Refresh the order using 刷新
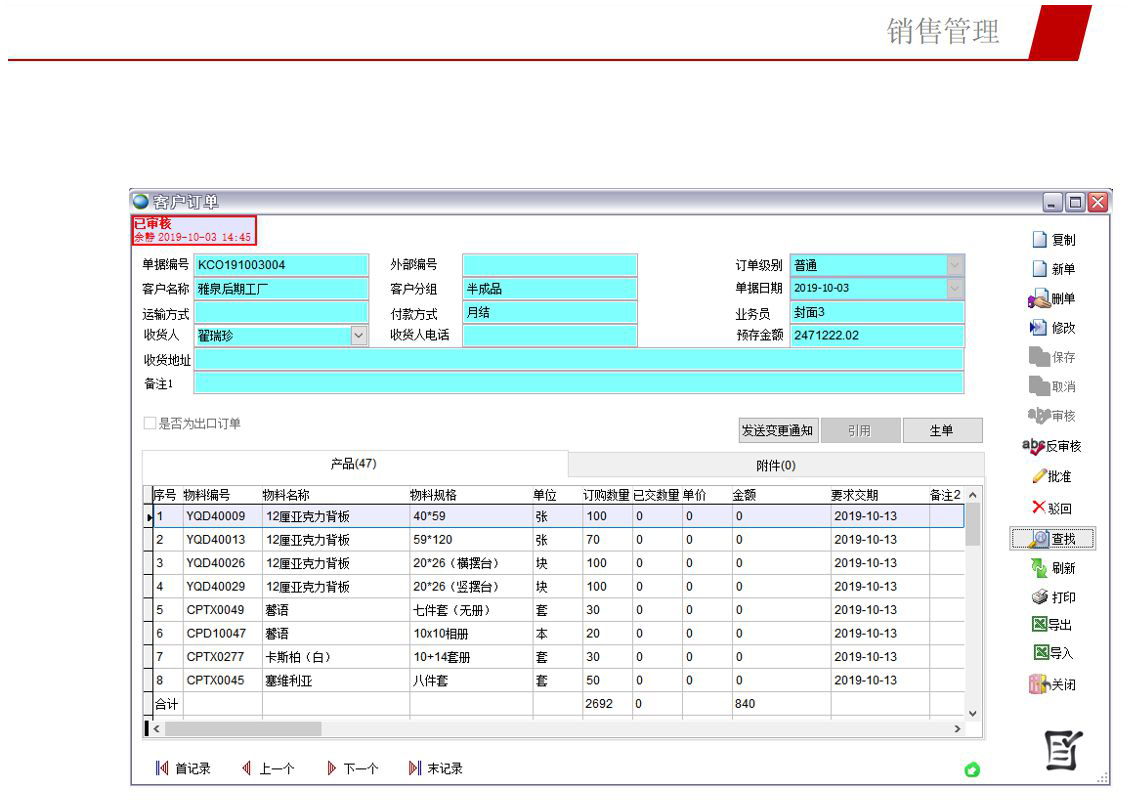The image size is (1129, 809). [1040, 568]
